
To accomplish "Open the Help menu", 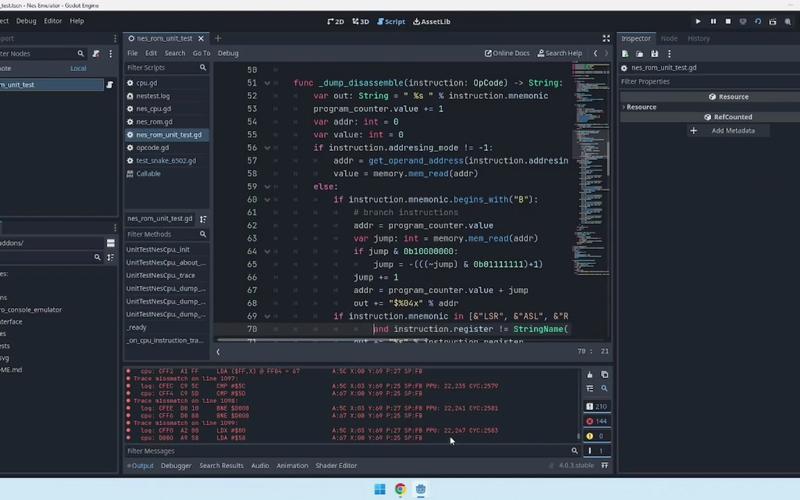I will click(77, 21).
